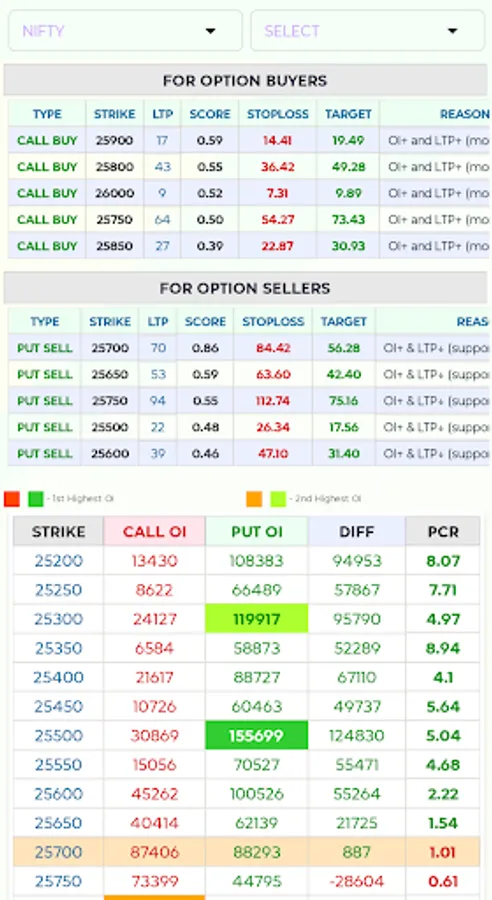
Task: Click strike 25400 in the OI table
Action: 59,678
